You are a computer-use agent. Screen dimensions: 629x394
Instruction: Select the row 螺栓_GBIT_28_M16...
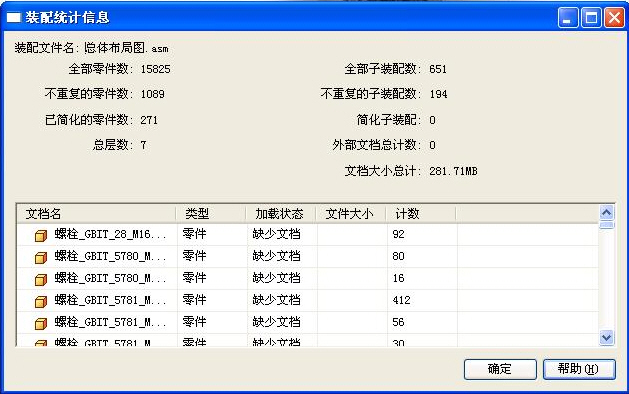(x=308, y=235)
